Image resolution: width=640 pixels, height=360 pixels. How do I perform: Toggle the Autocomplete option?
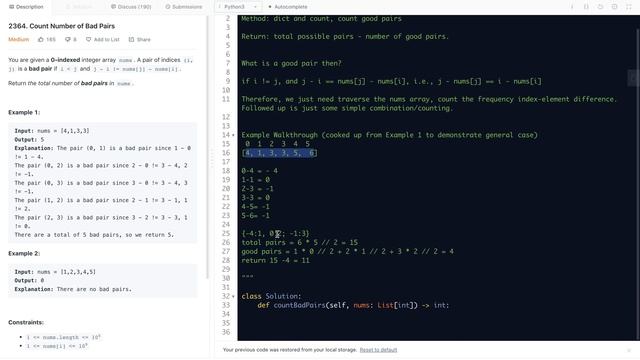point(288,7)
